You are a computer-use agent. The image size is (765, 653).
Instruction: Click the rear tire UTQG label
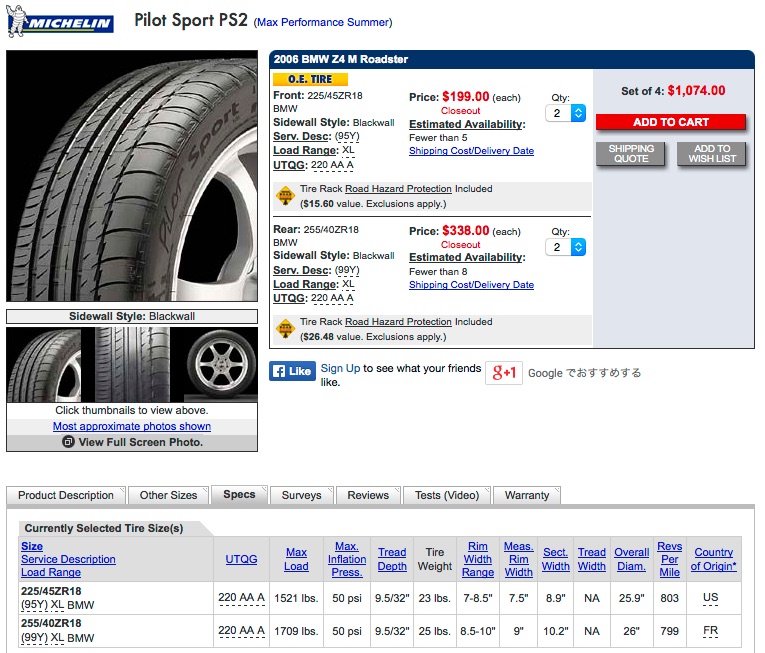tap(290, 298)
